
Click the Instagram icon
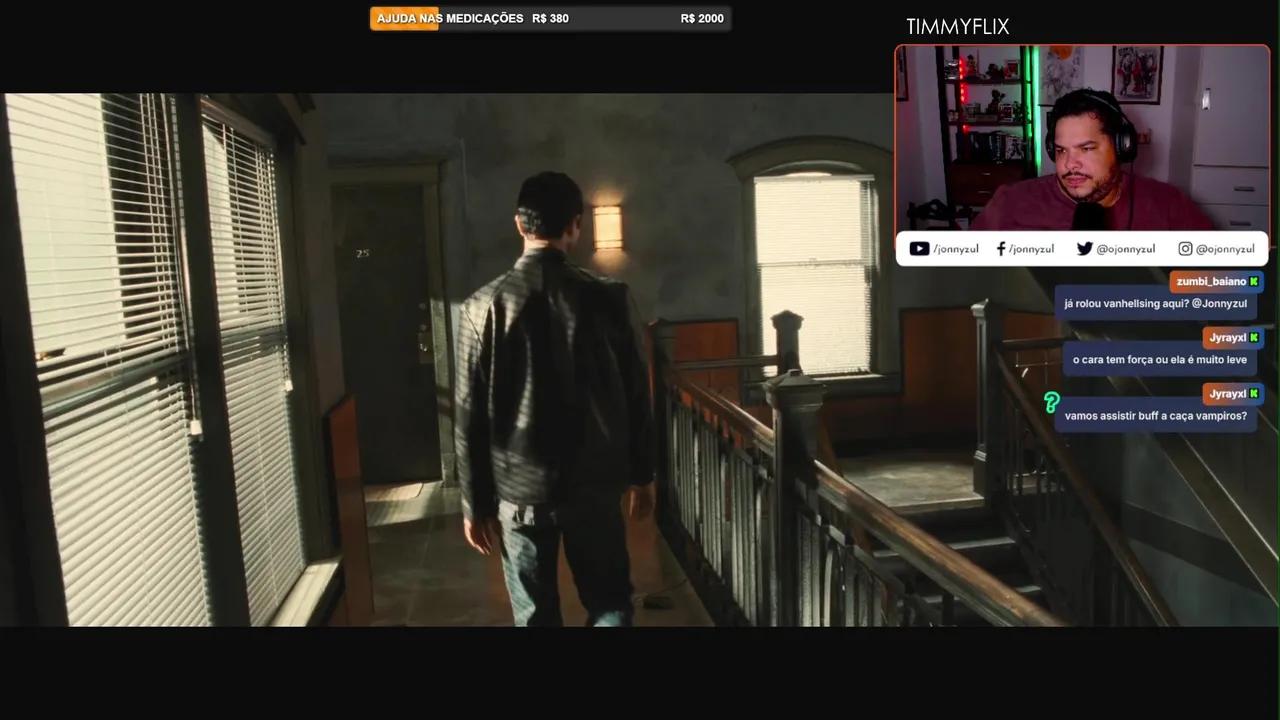click(x=1185, y=249)
